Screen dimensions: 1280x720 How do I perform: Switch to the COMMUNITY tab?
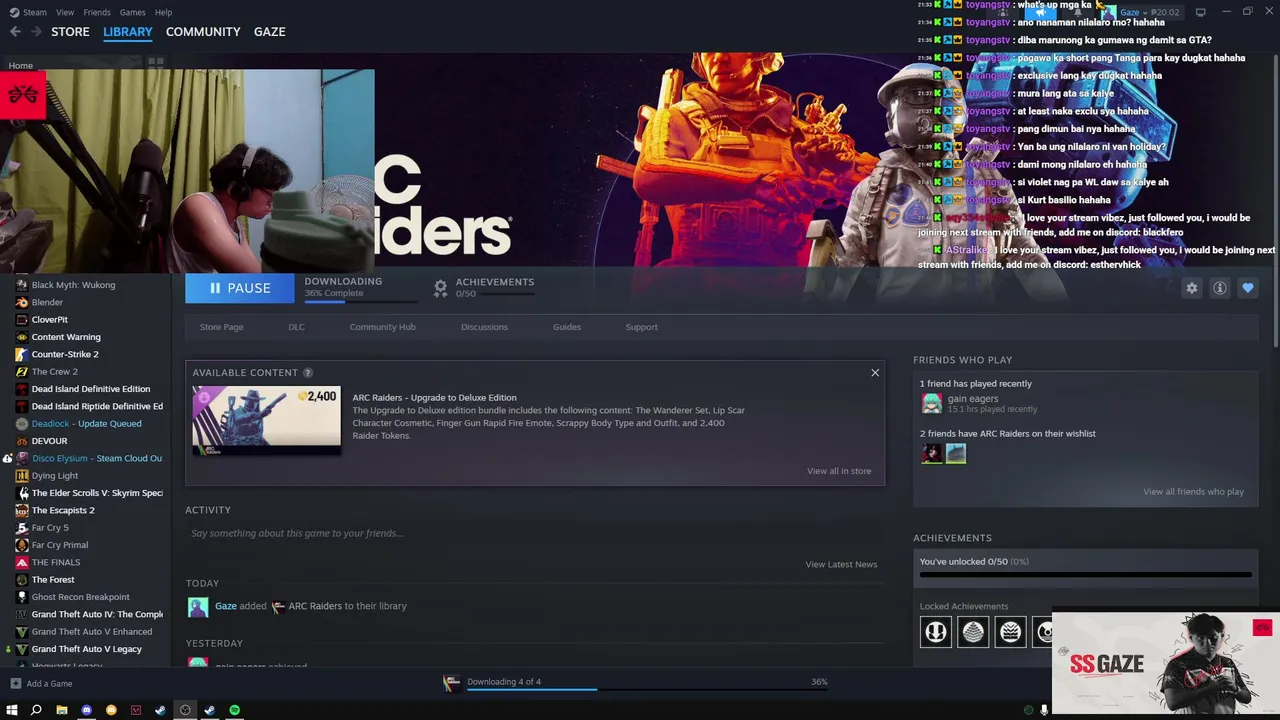click(x=203, y=32)
